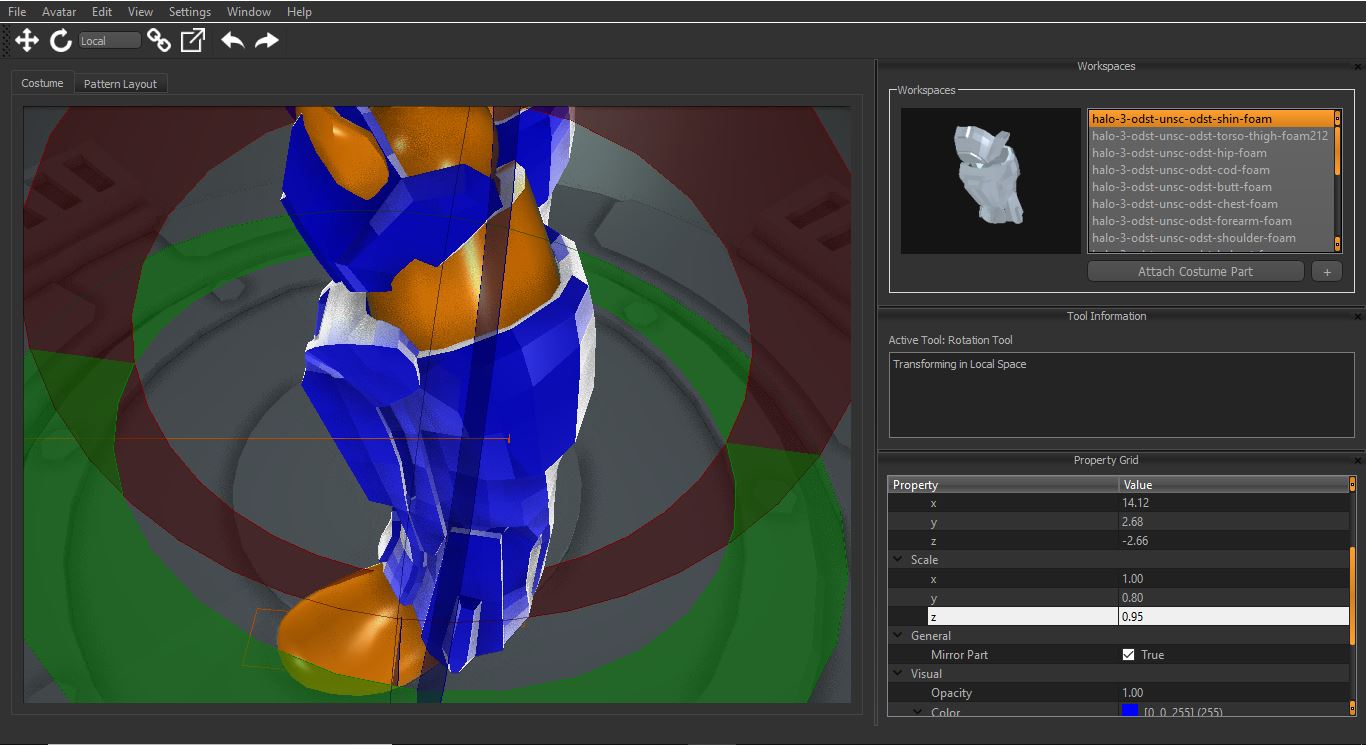Click the Redo arrow icon

point(266,40)
